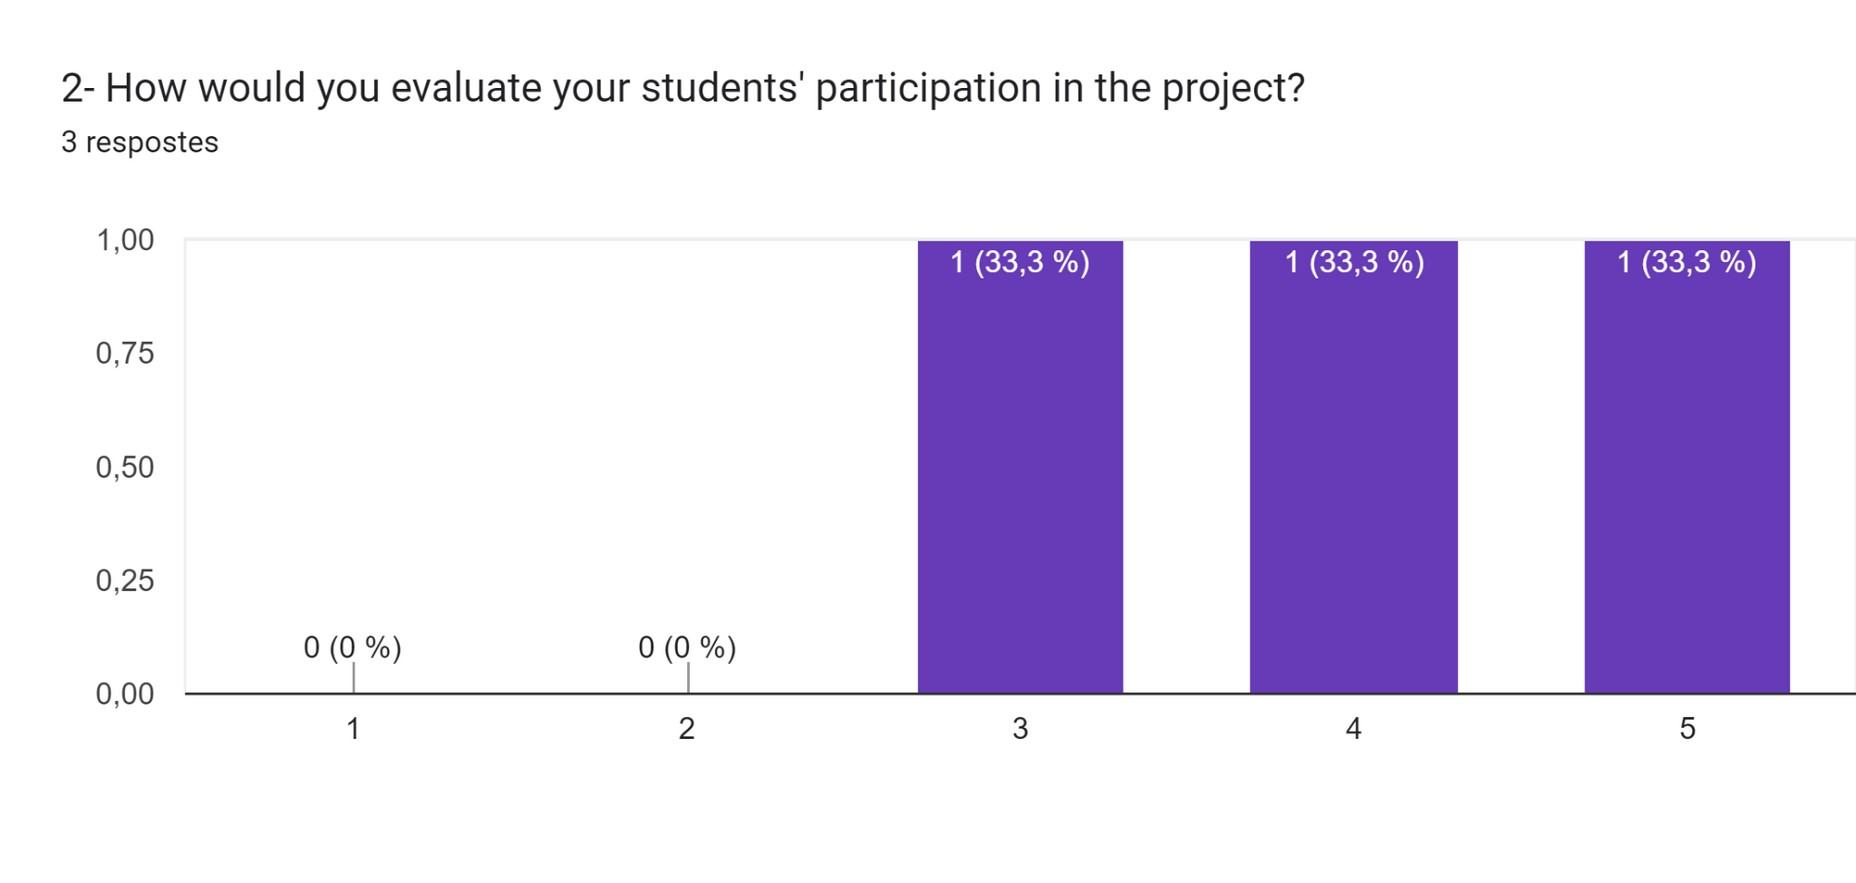Image resolution: width=1856 pixels, height=883 pixels.
Task: Click the "0 (0 %)" label above rating 1
Action: point(352,647)
